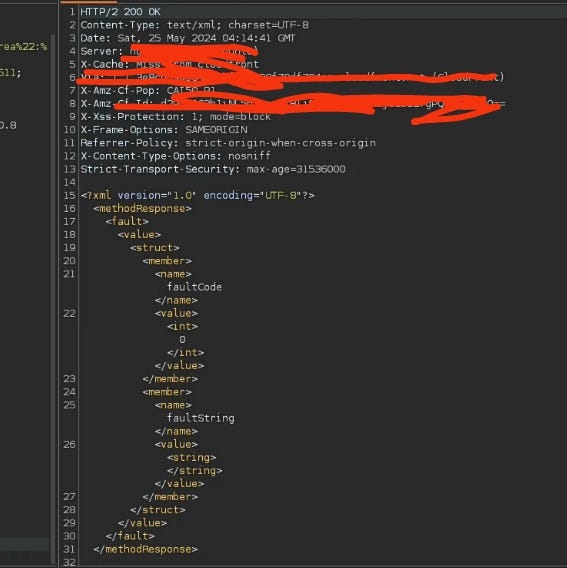Select the mode=block value

[x=240, y=117]
